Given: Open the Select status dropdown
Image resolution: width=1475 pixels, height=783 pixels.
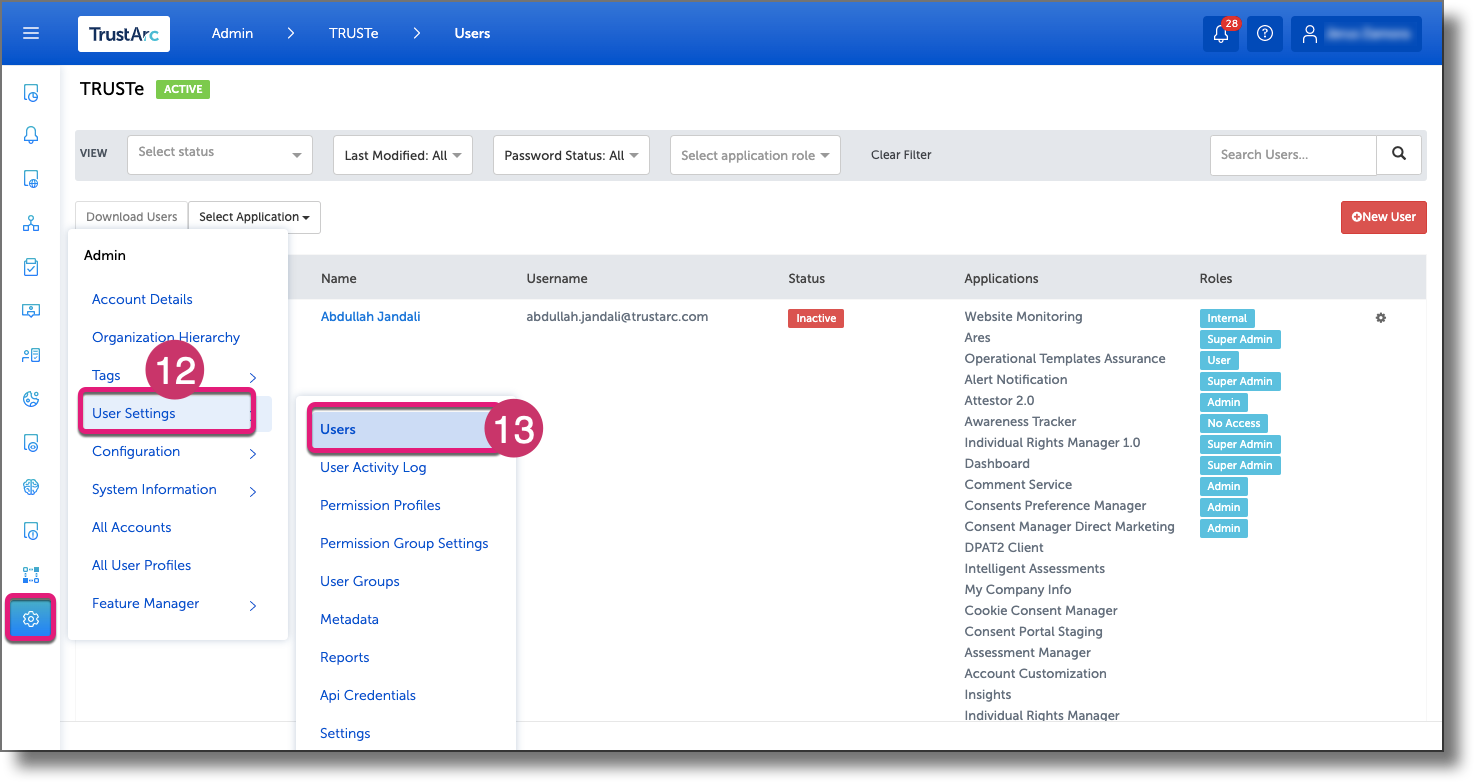Looking at the screenshot, I should pos(220,155).
